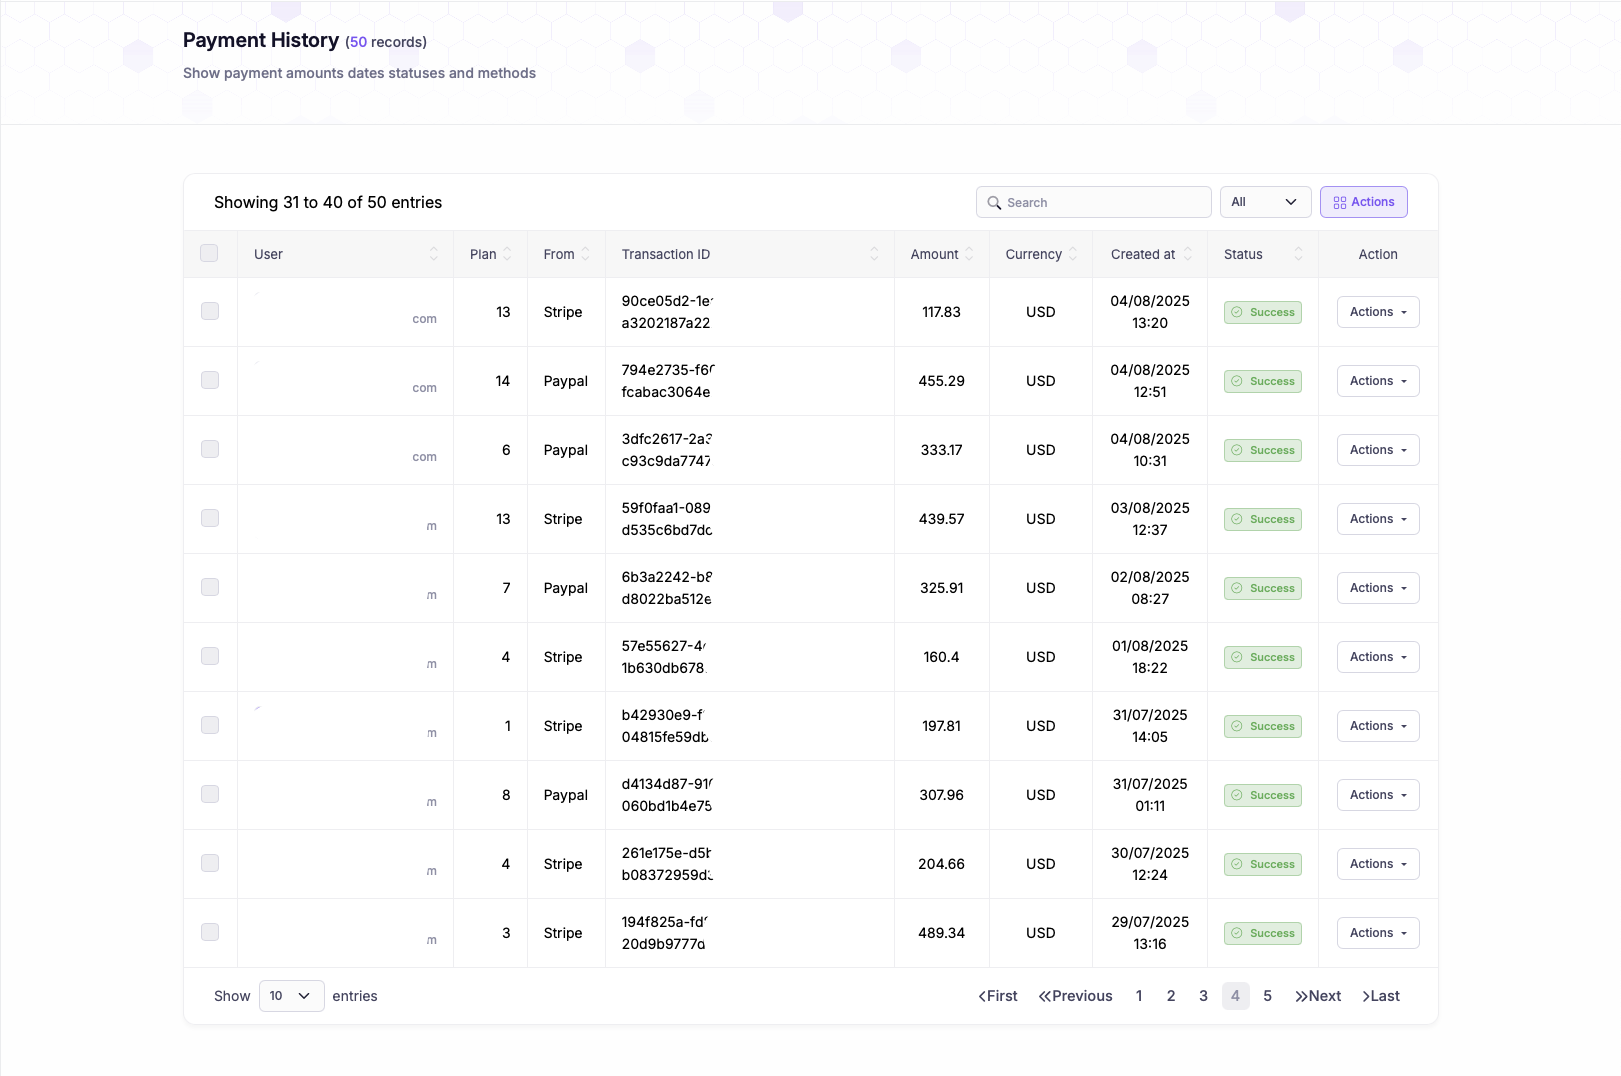Select the checkbox for 489.34 payment
The width and height of the screenshot is (1621, 1076).
click(210, 932)
